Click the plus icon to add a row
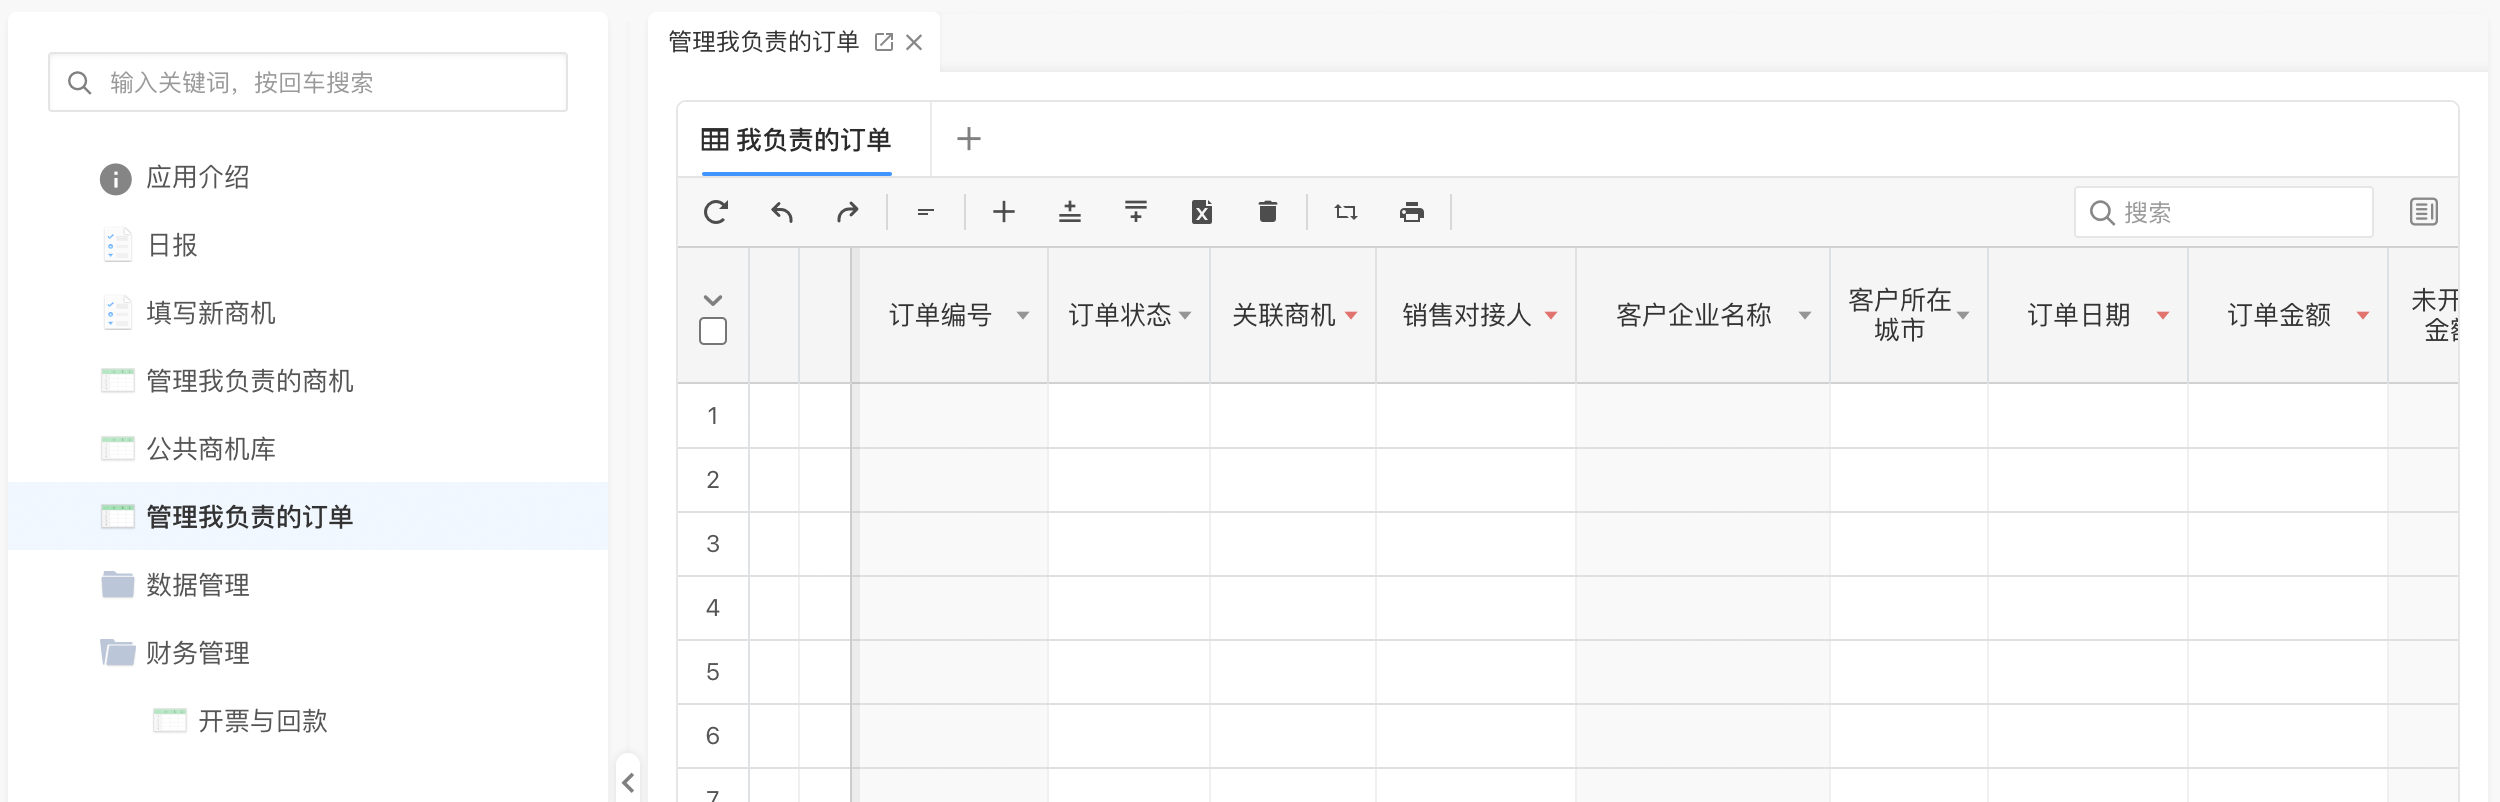The height and width of the screenshot is (802, 2500). [1004, 212]
